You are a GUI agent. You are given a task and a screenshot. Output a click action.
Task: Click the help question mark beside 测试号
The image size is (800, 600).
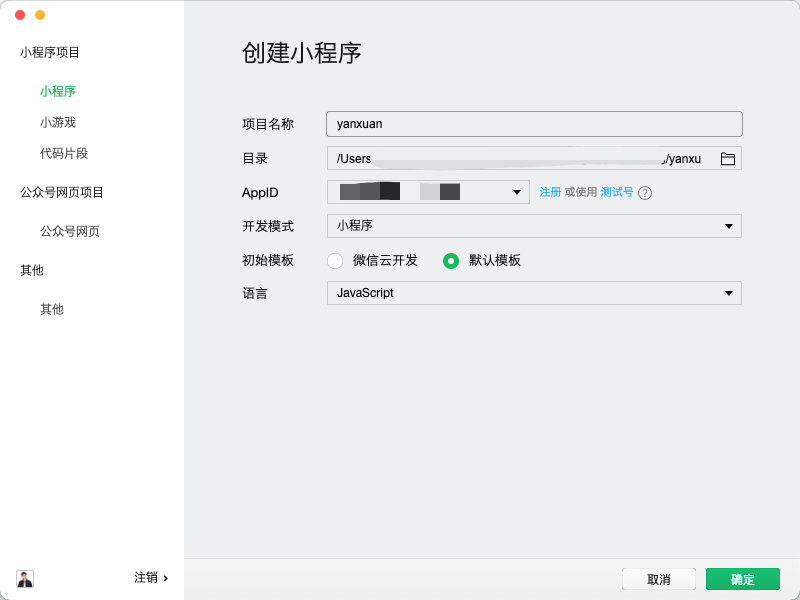(x=646, y=192)
